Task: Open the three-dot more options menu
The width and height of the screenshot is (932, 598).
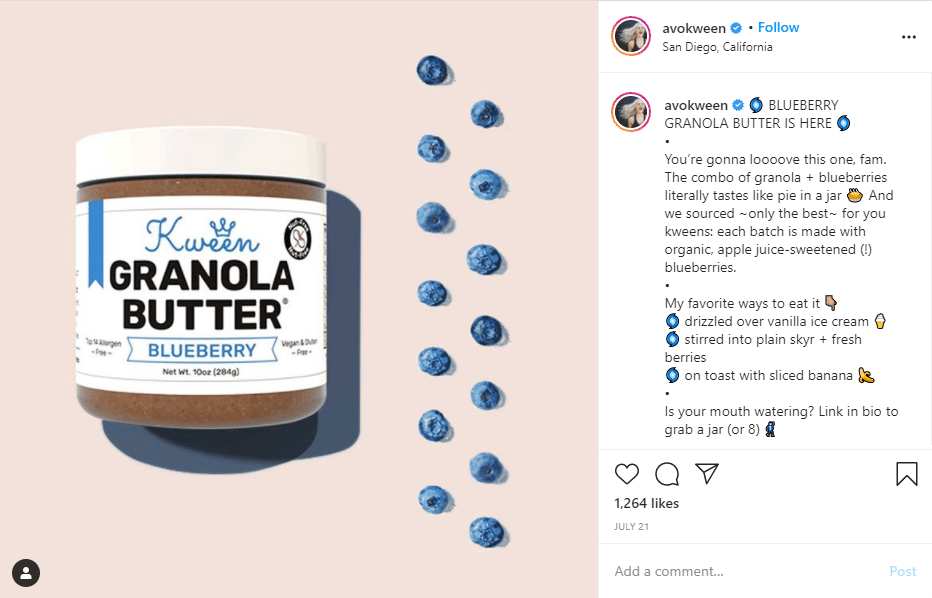Action: (x=908, y=37)
